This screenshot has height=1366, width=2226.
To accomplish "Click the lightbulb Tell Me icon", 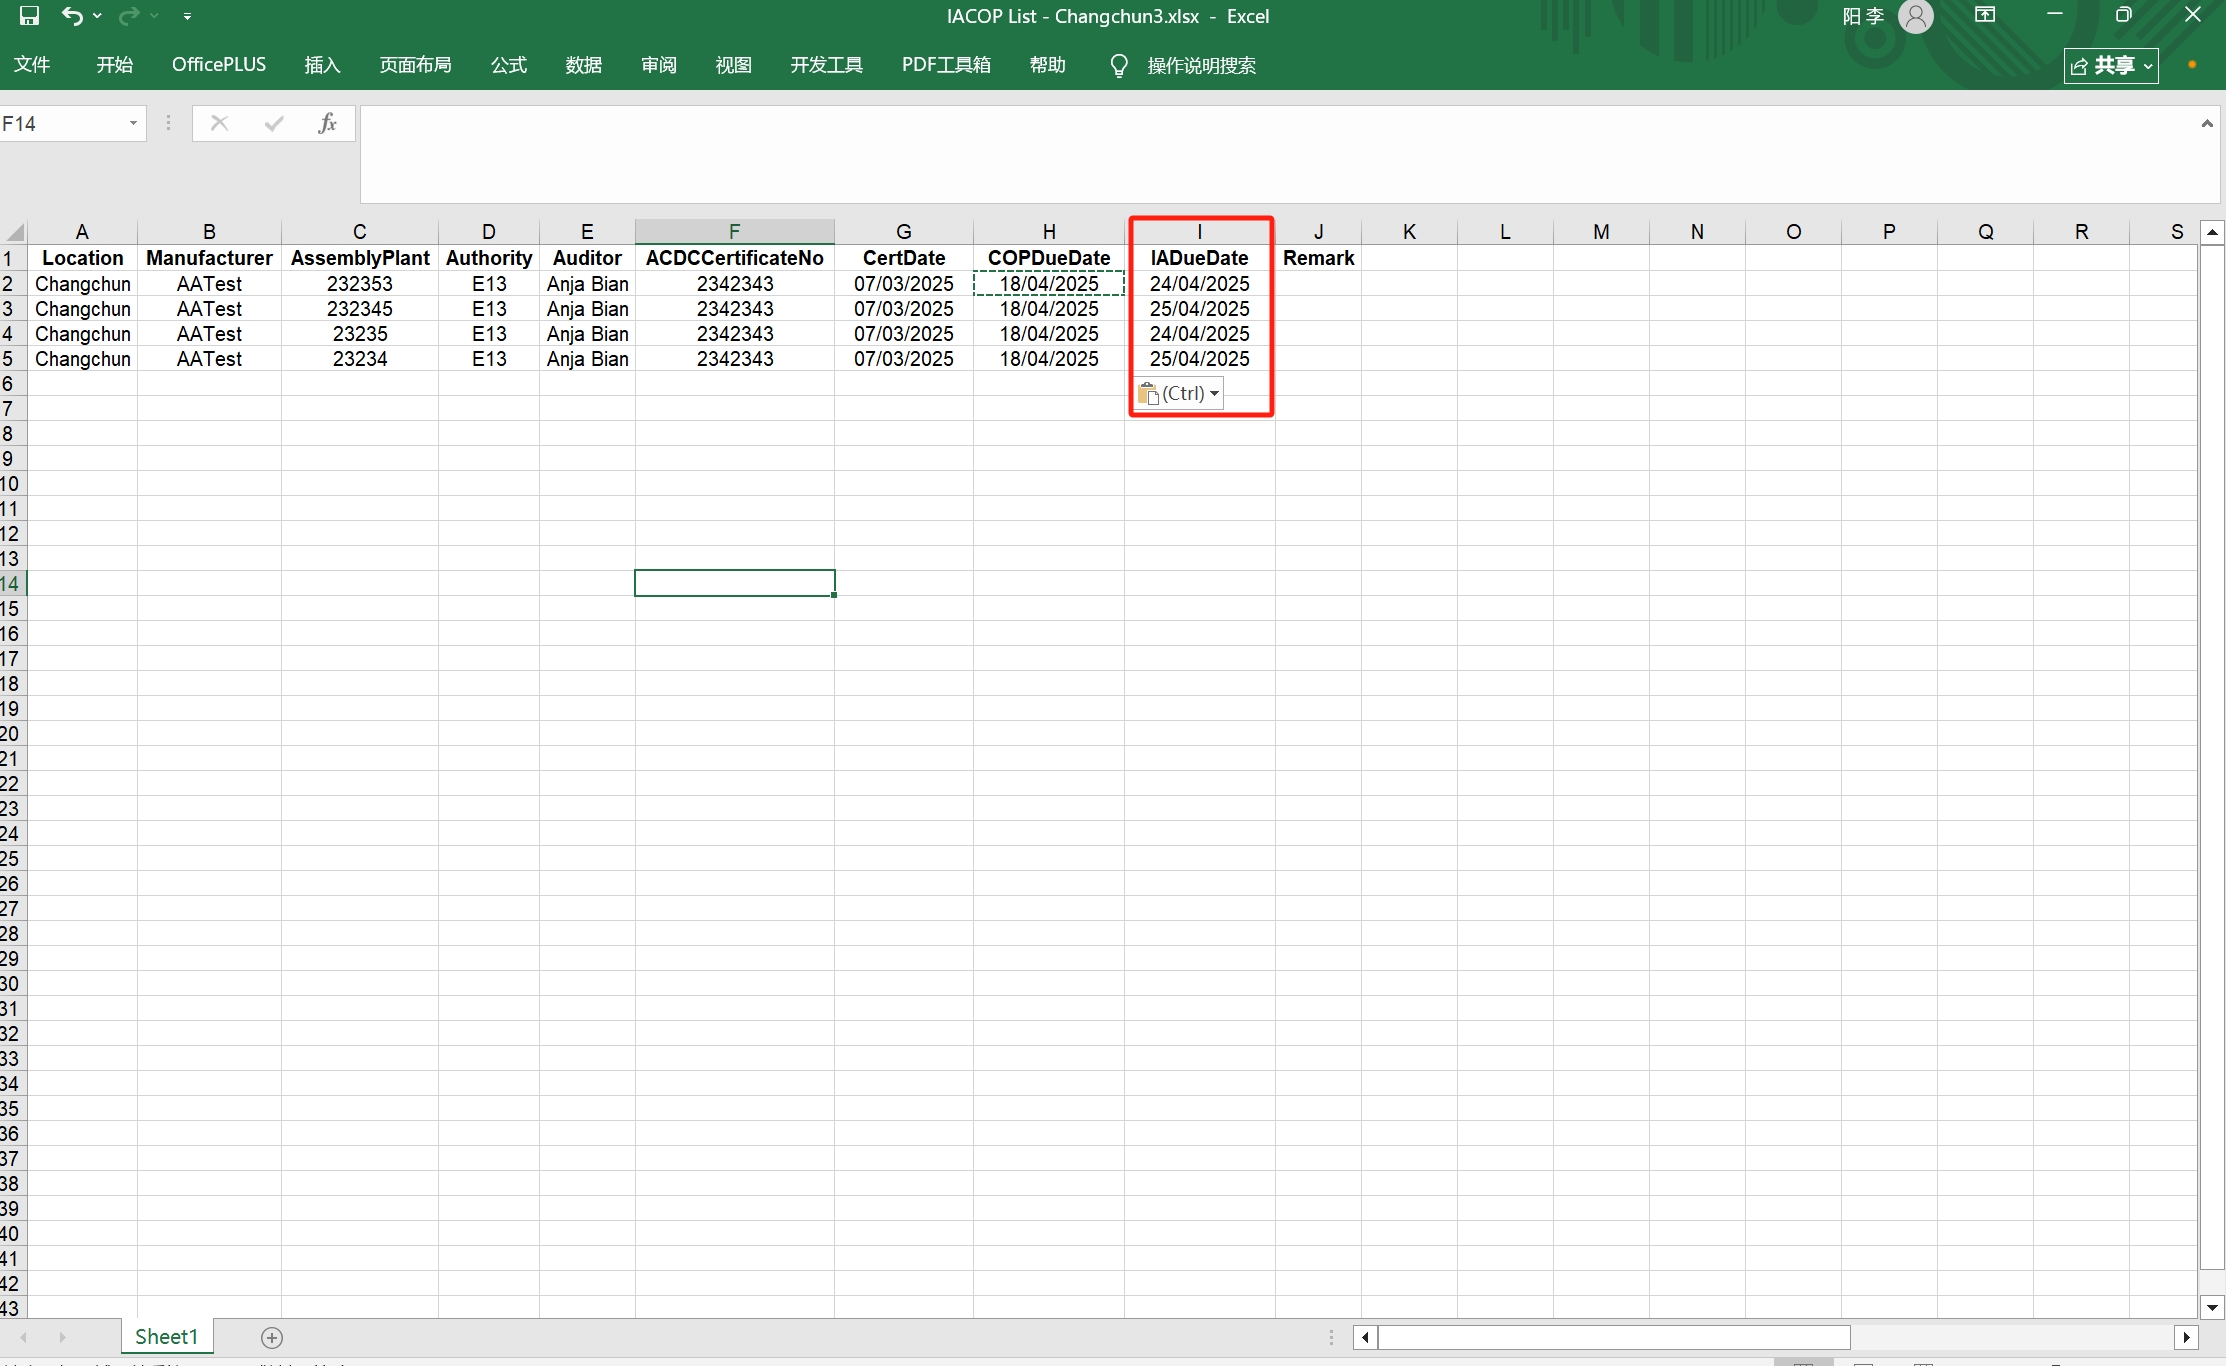I will (1119, 65).
